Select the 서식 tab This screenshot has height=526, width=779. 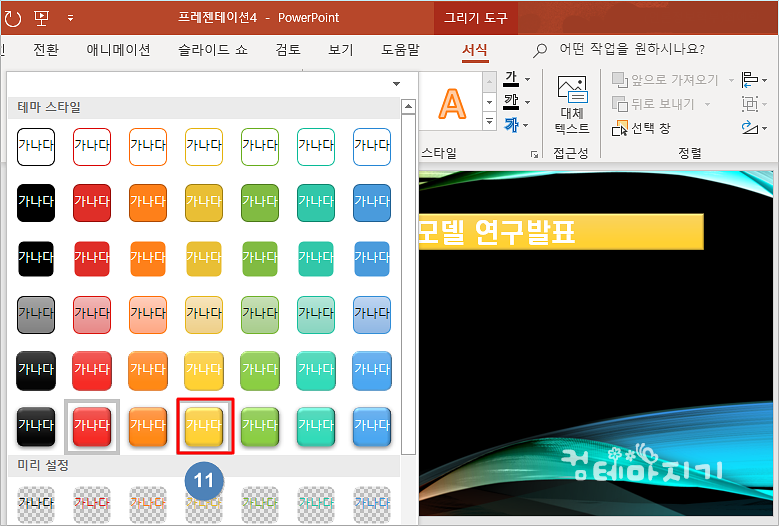474,50
